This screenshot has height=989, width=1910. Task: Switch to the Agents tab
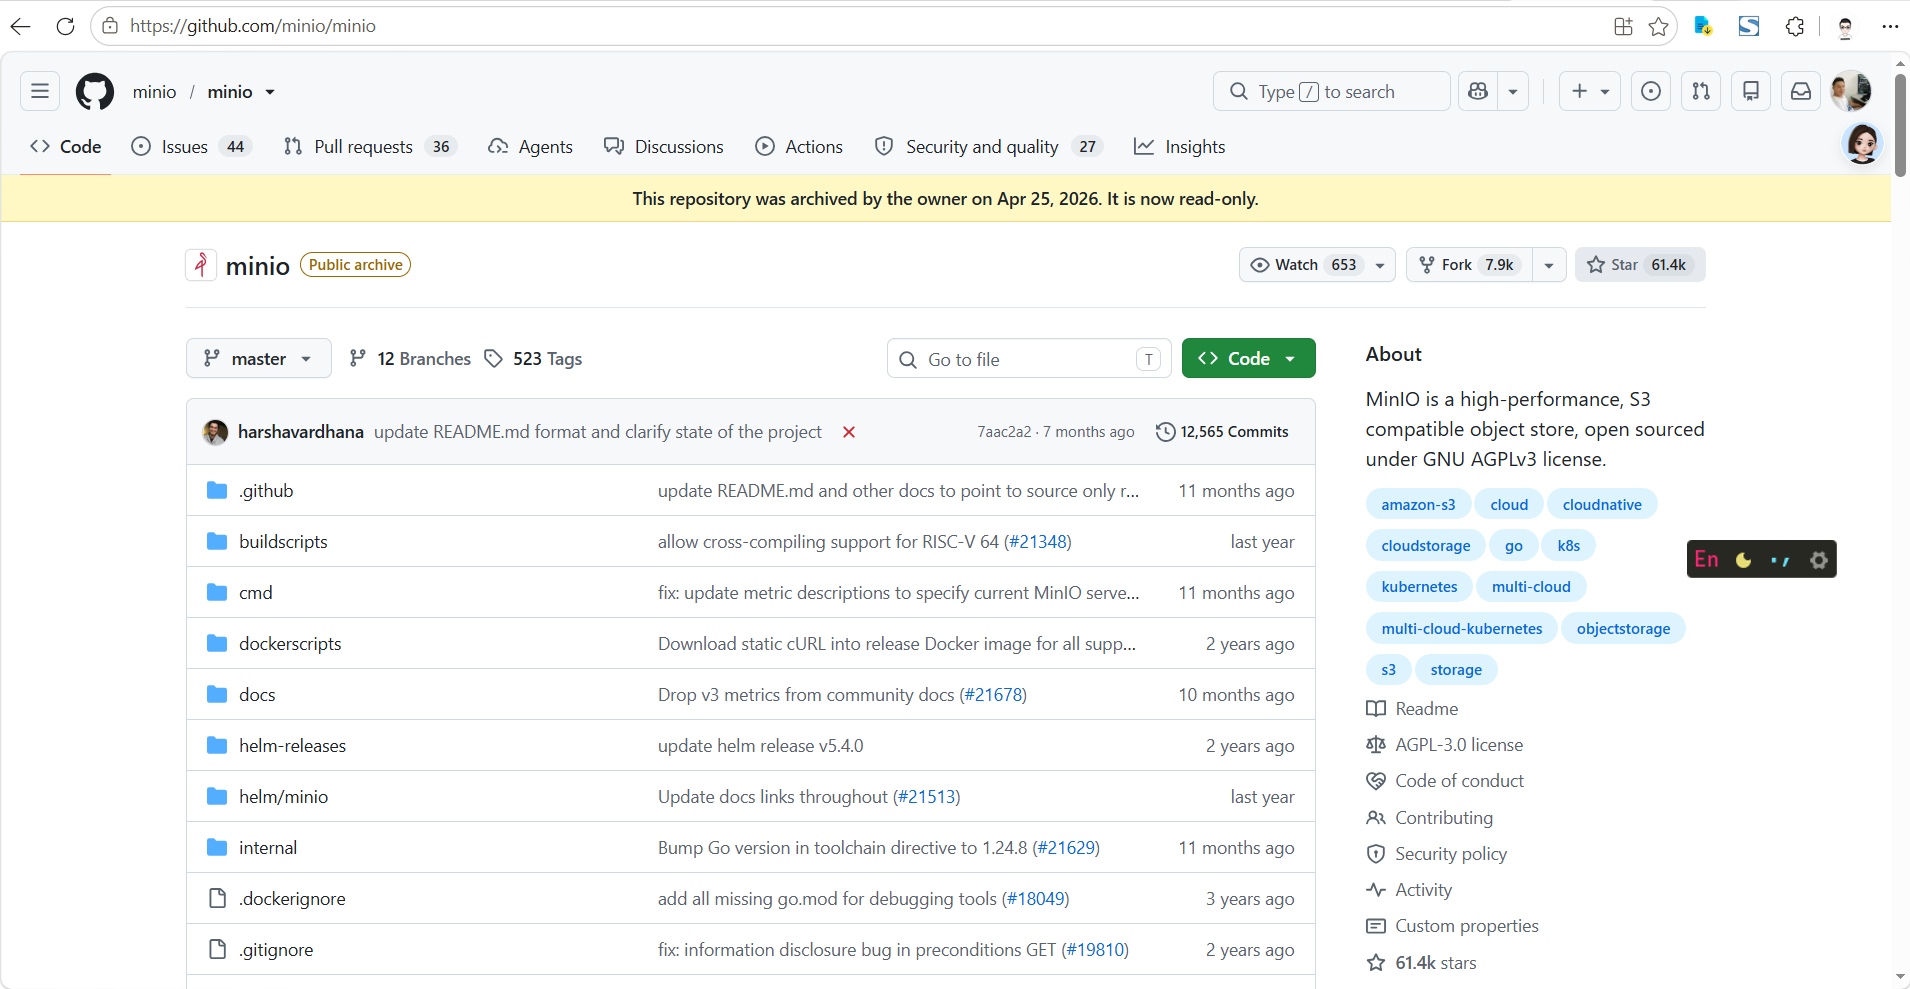coord(530,147)
